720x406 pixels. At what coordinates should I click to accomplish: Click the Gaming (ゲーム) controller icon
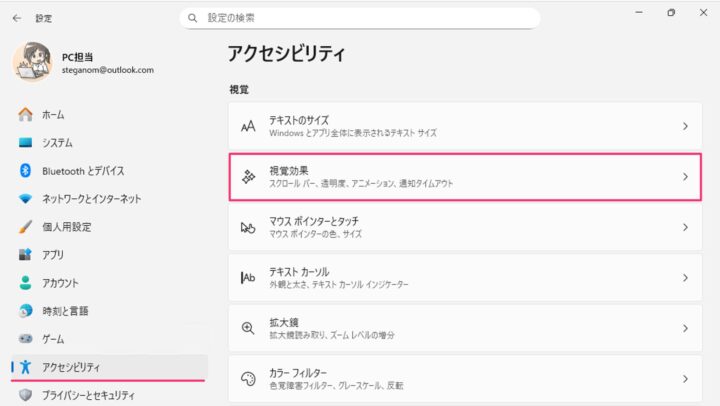pos(26,339)
